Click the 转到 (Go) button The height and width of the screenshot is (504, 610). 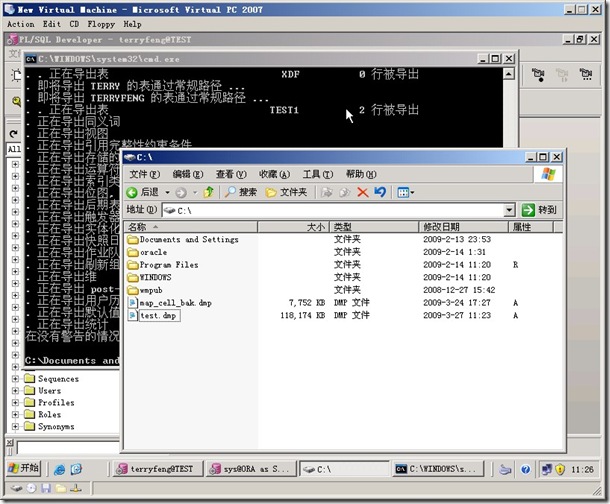pos(540,210)
